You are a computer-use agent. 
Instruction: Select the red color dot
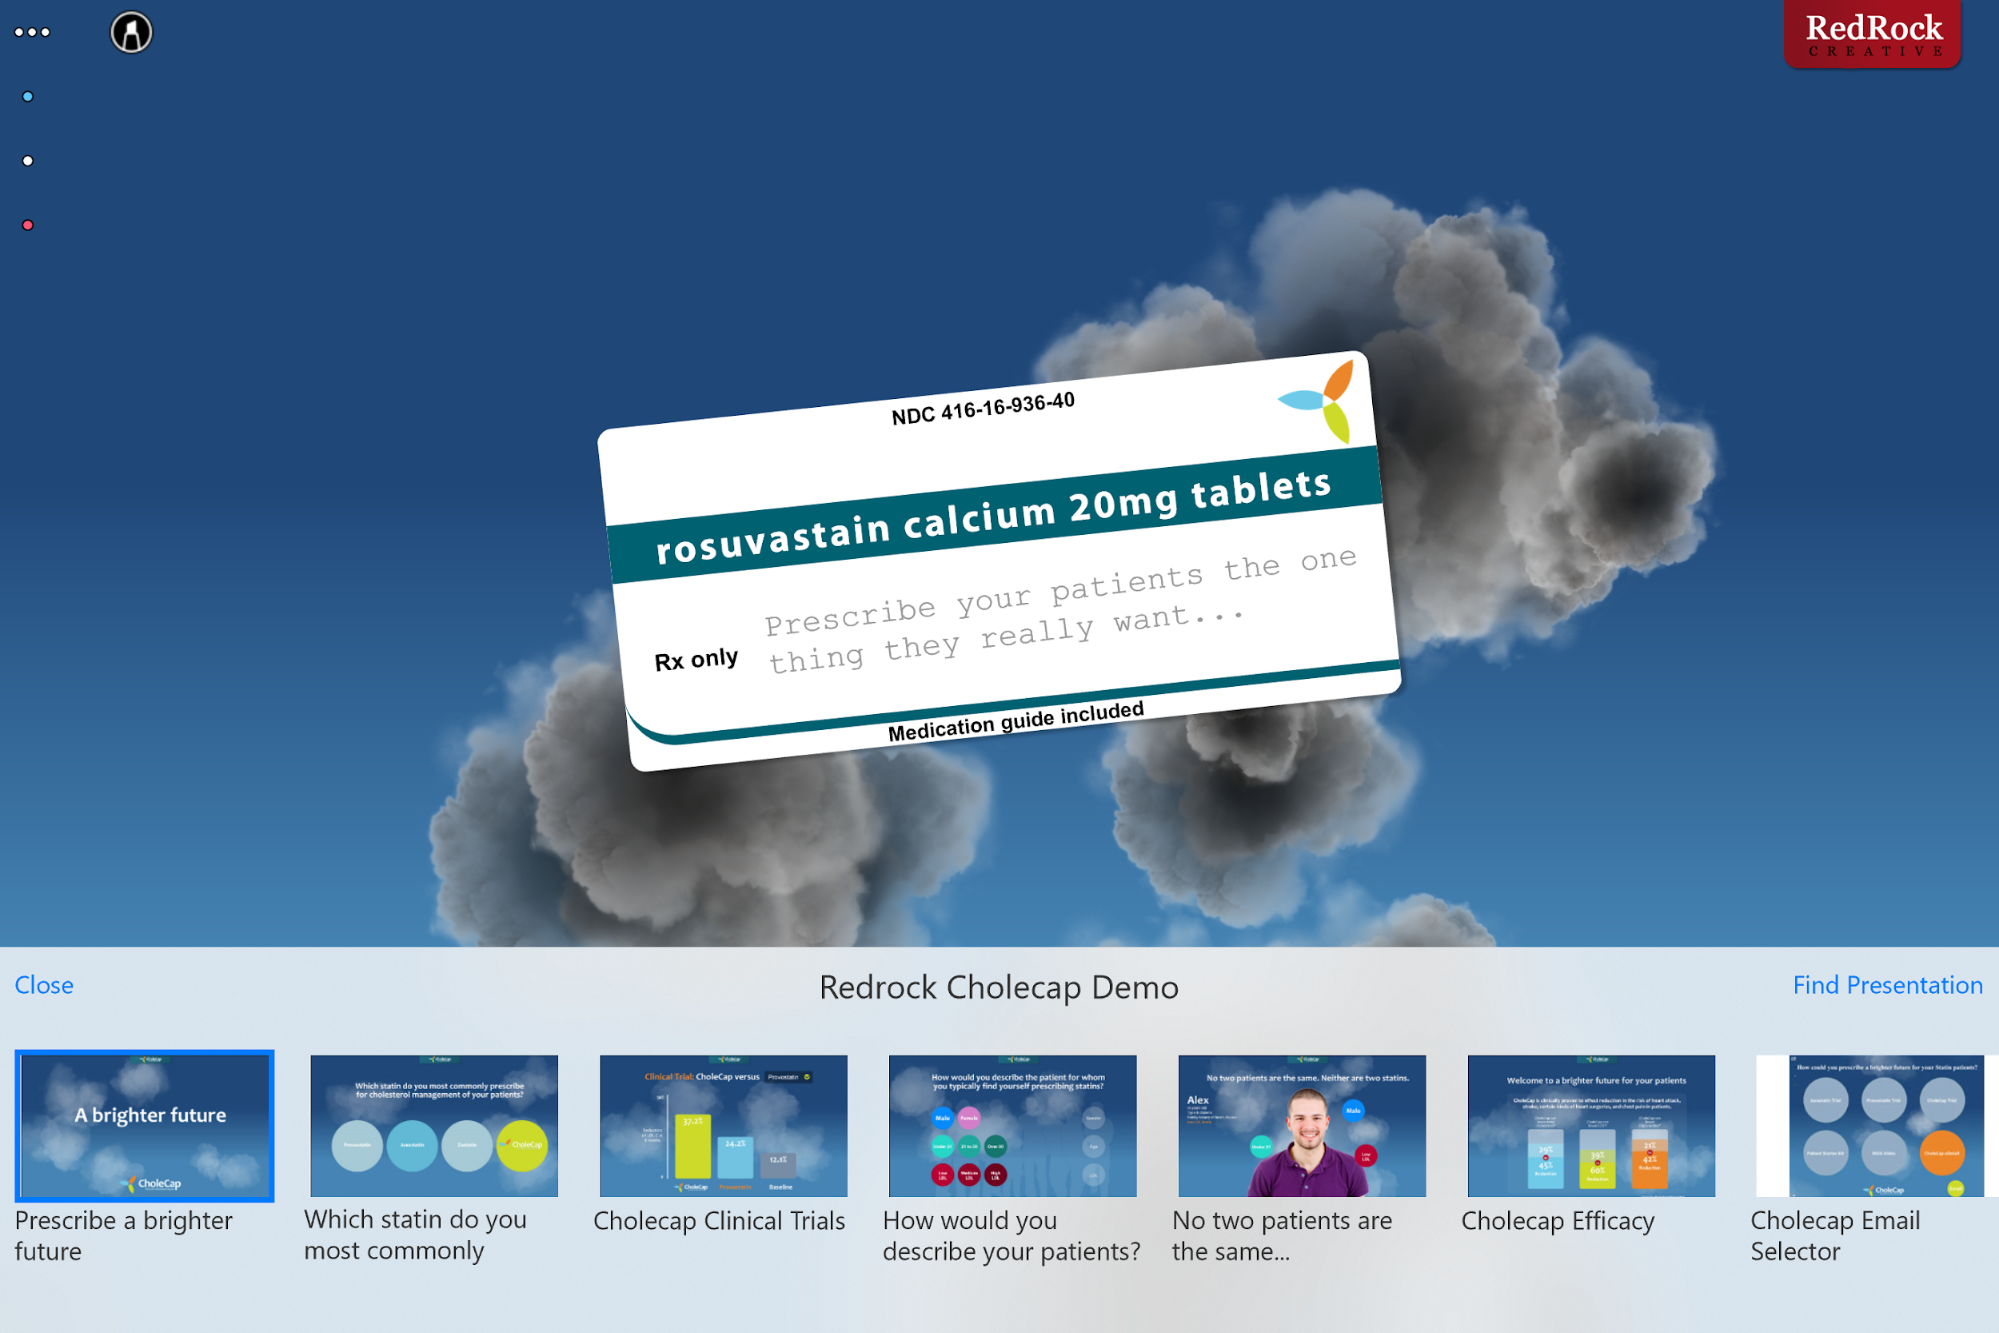click(x=28, y=225)
